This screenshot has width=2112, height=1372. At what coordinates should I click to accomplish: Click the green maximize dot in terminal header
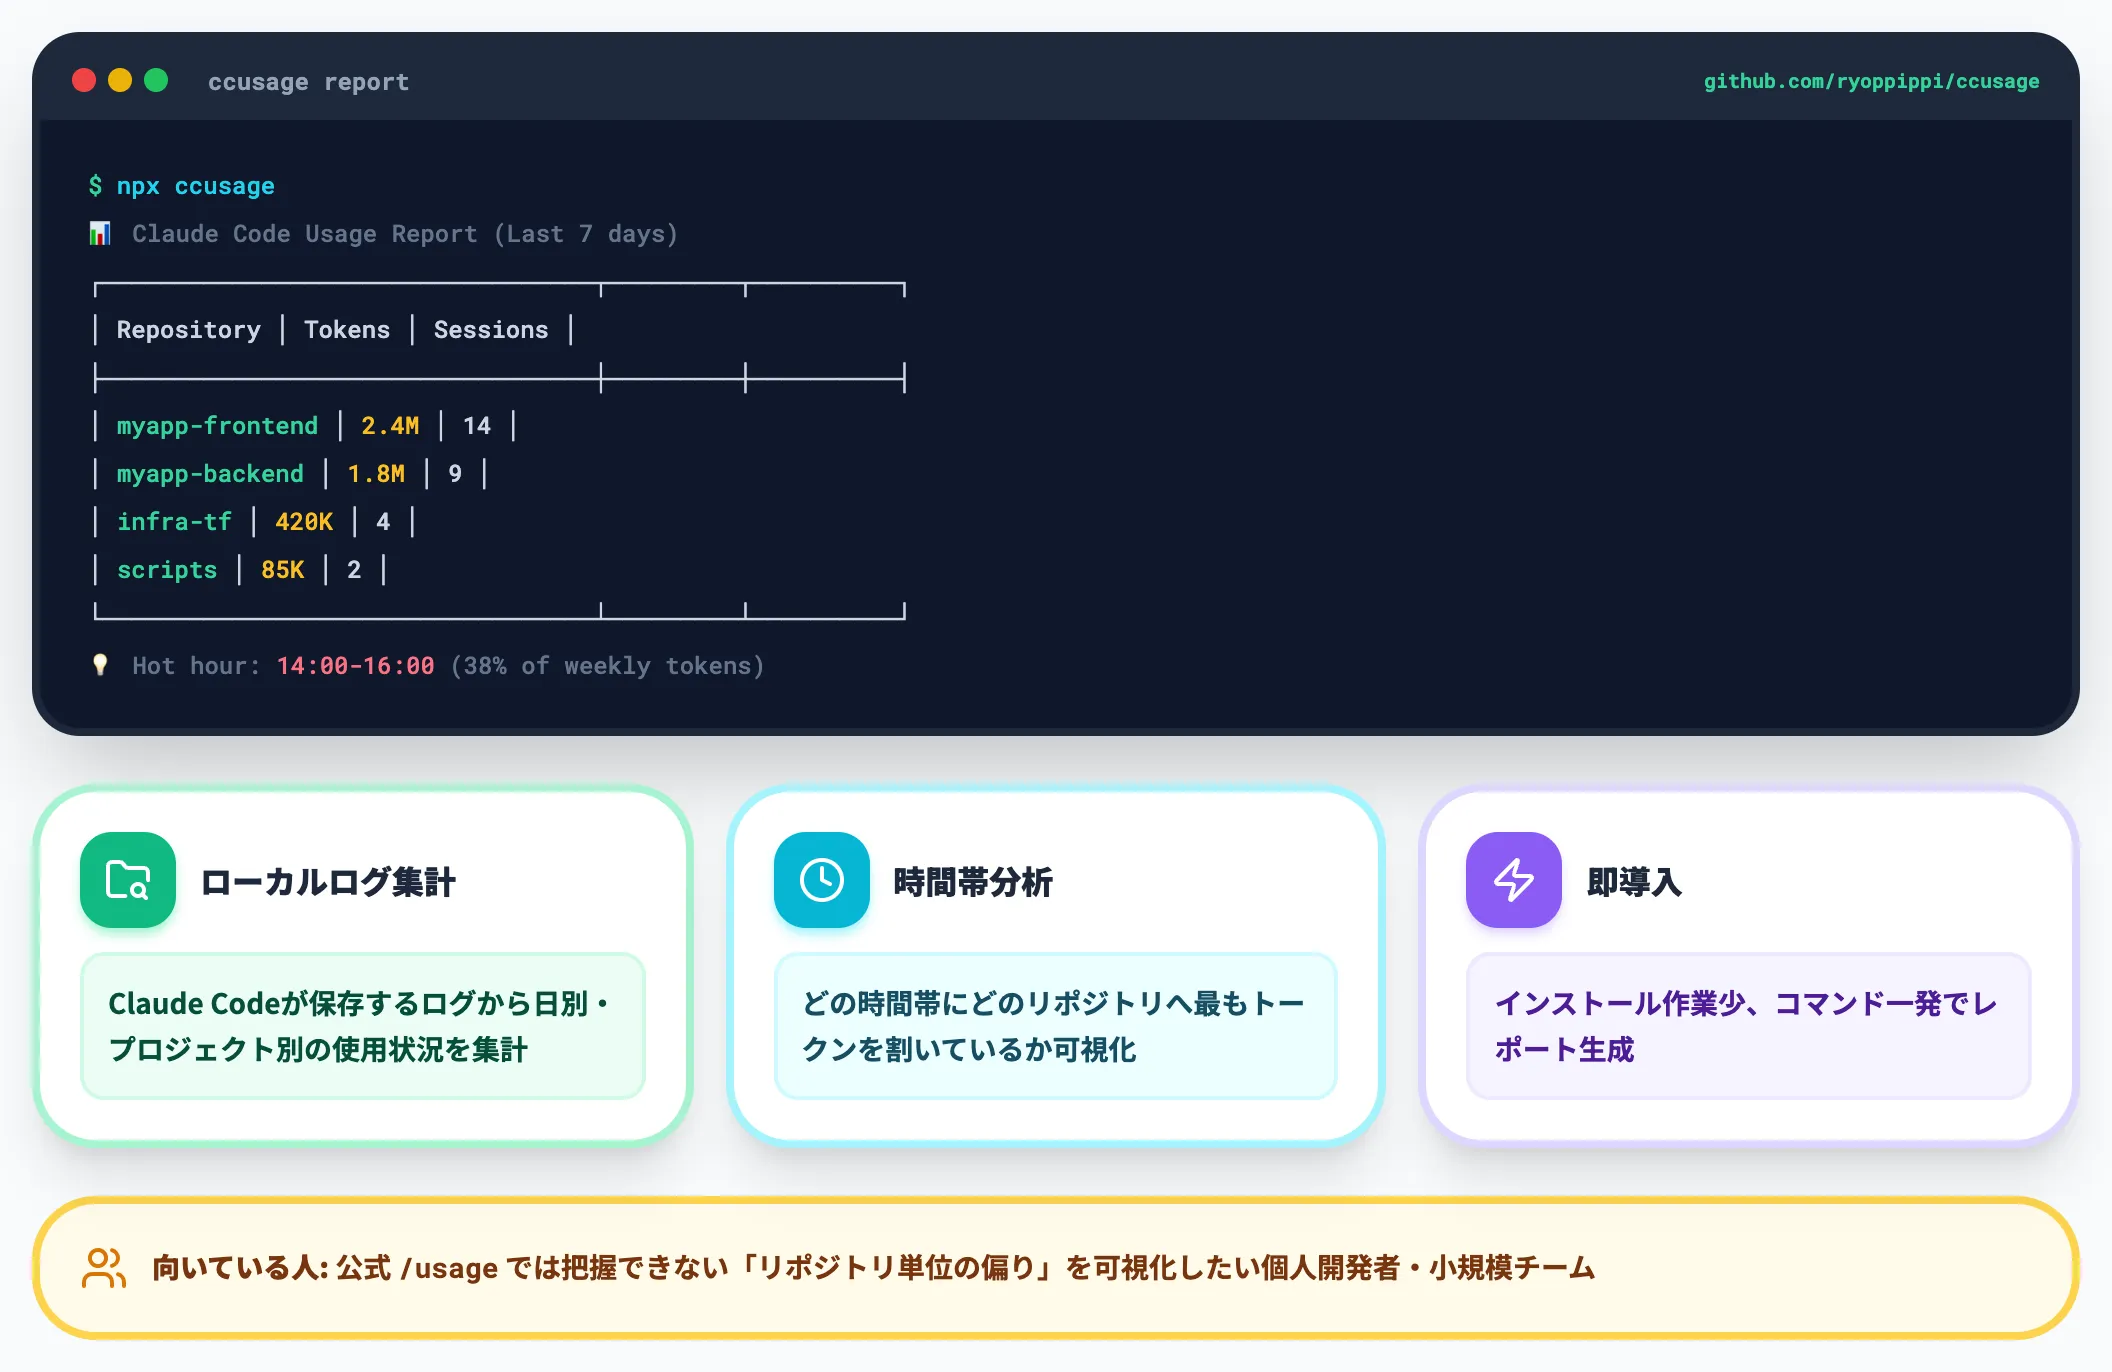[x=156, y=80]
